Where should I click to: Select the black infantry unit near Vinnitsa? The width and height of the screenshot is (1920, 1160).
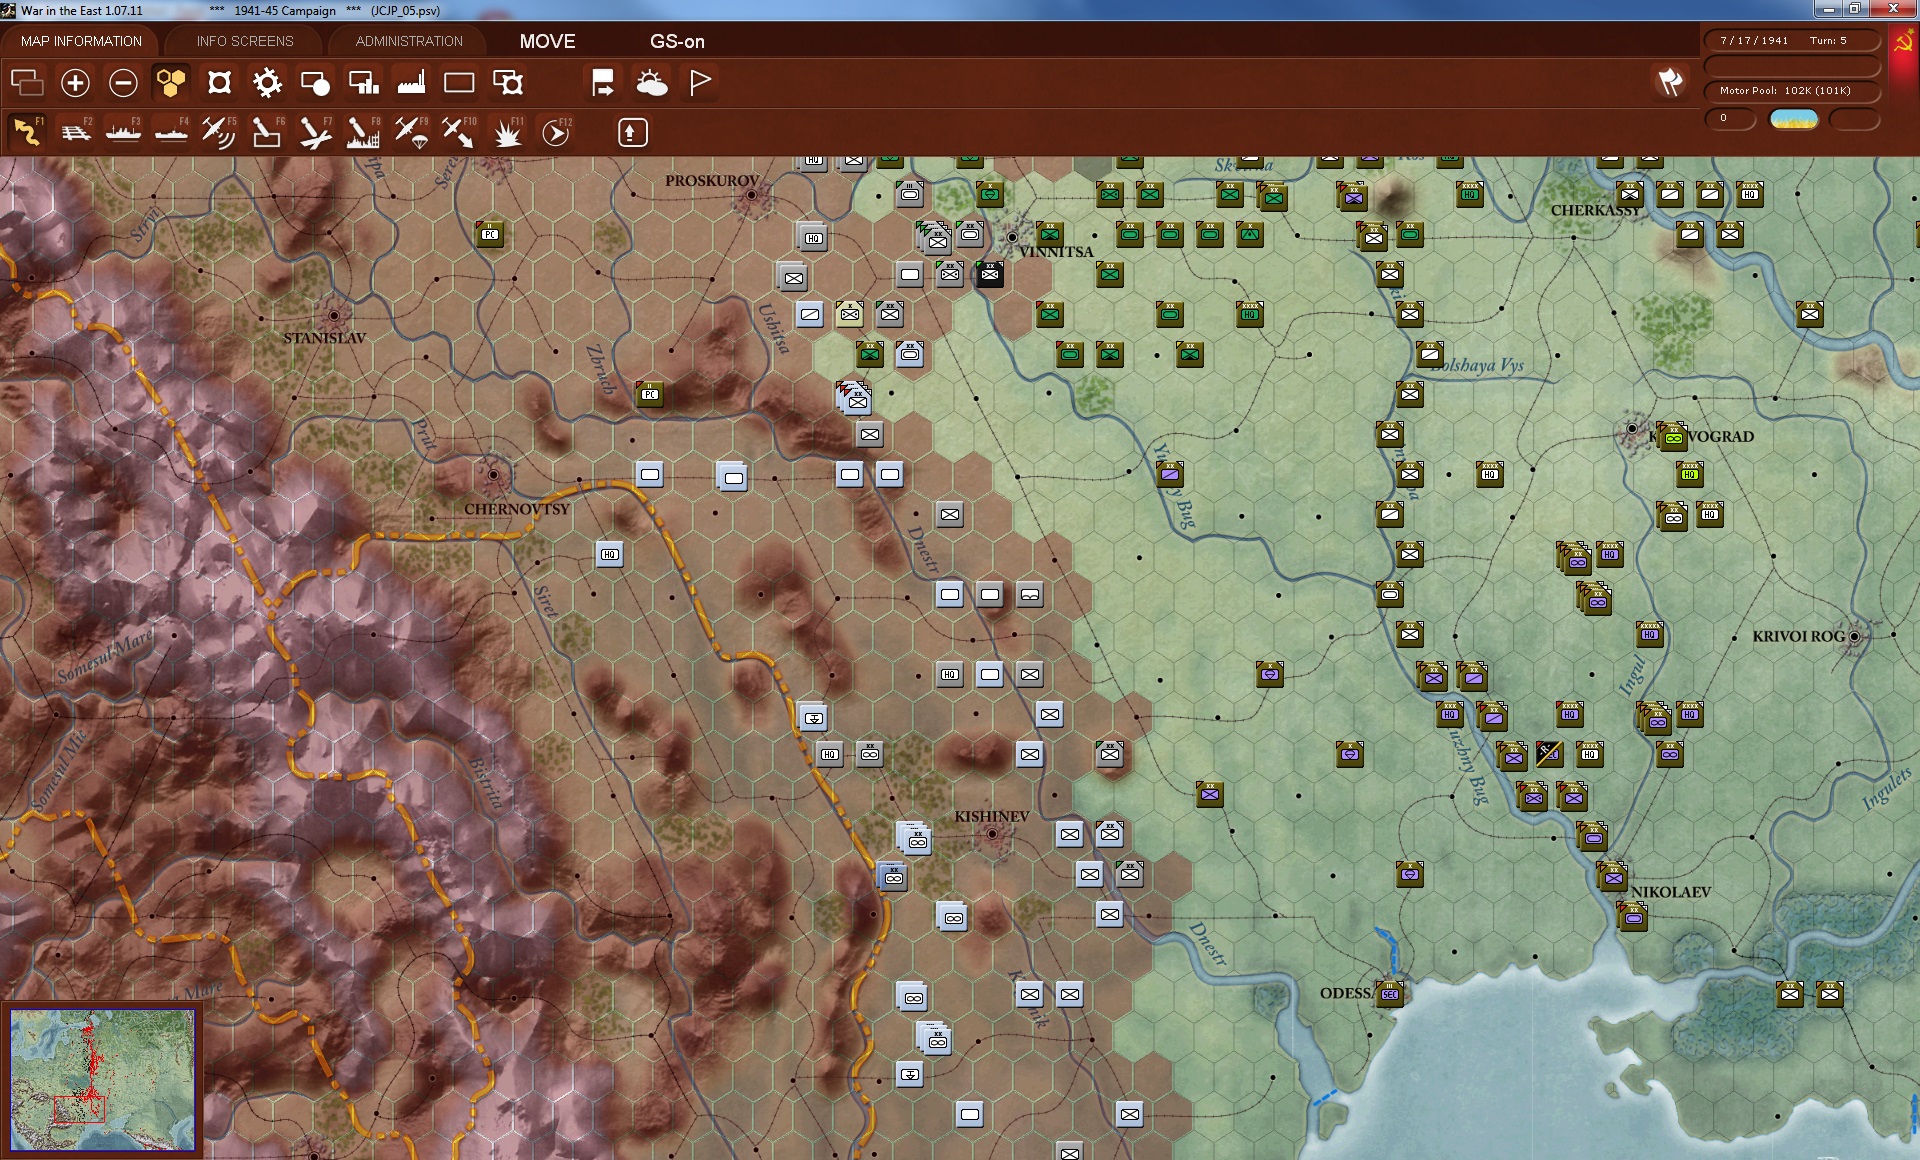tap(990, 274)
